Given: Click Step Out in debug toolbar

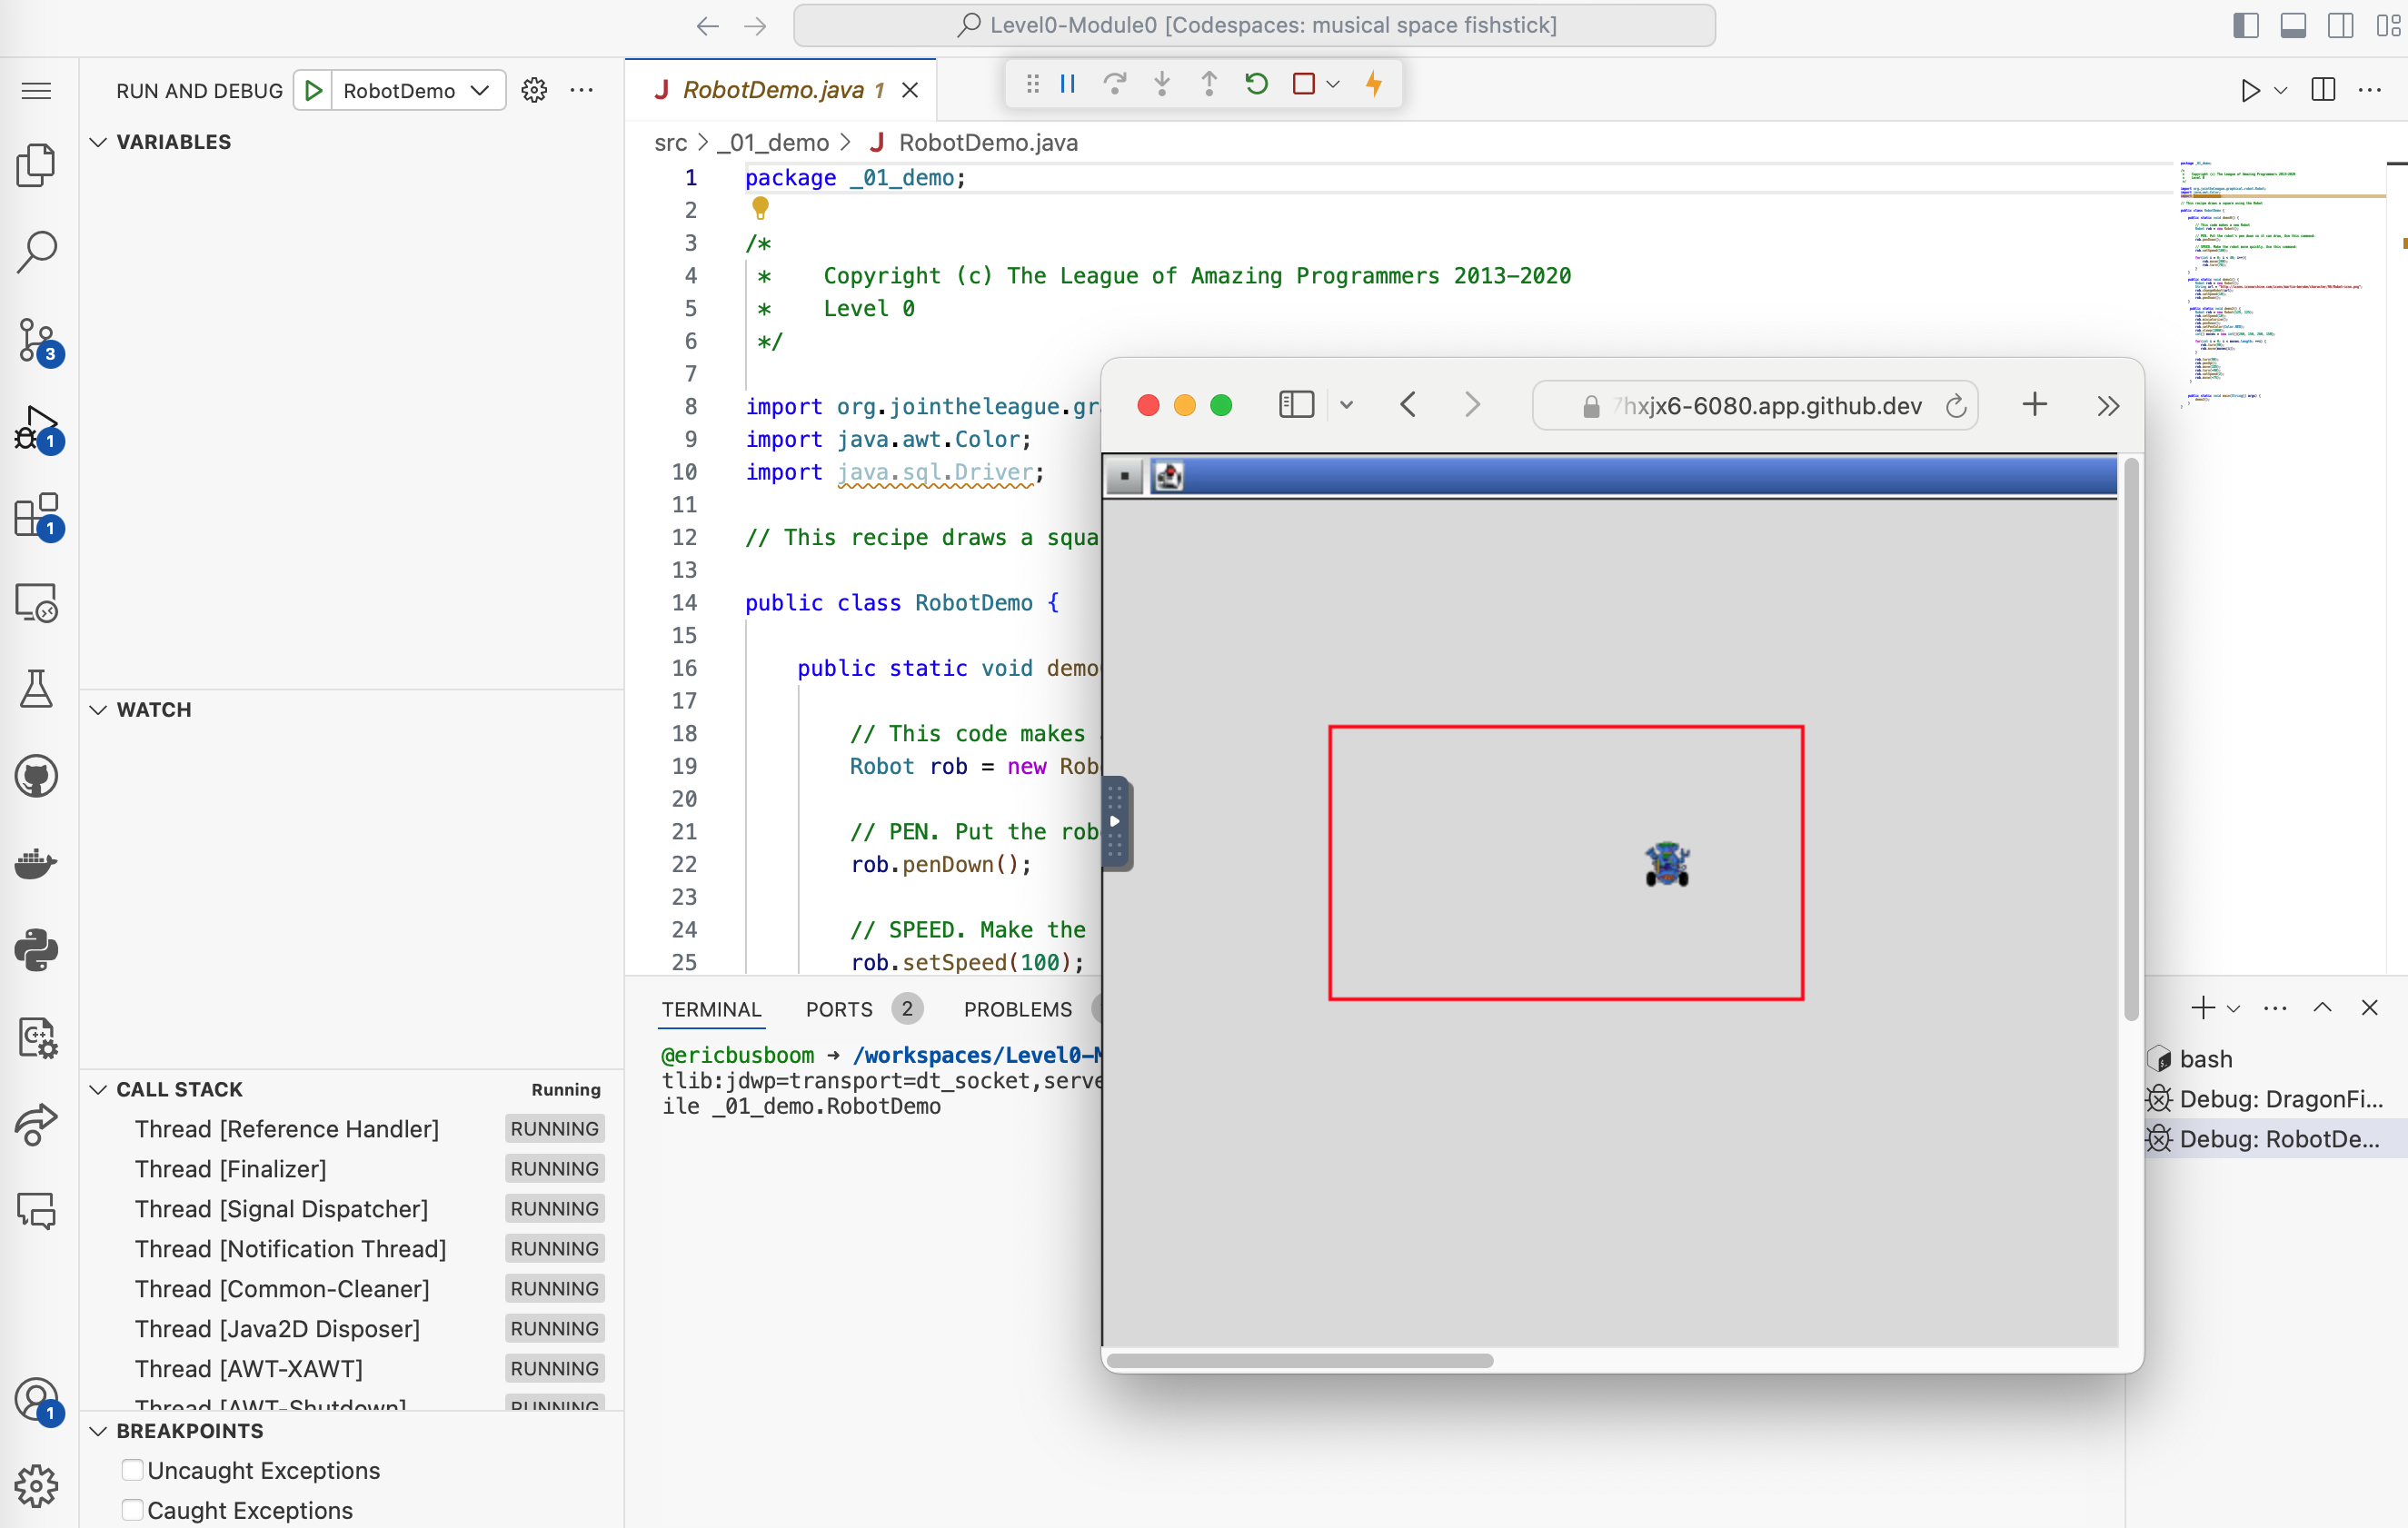Looking at the screenshot, I should coord(1209,84).
